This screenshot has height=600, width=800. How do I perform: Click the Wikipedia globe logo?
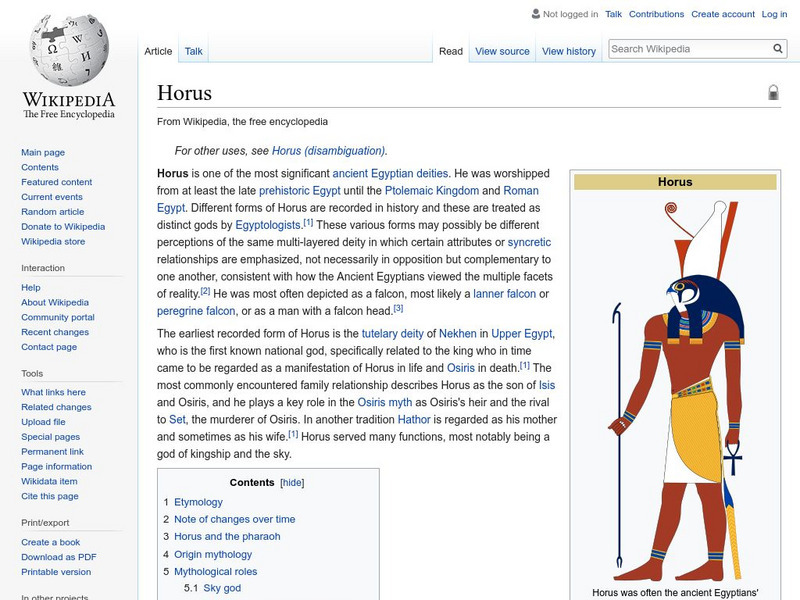(69, 51)
